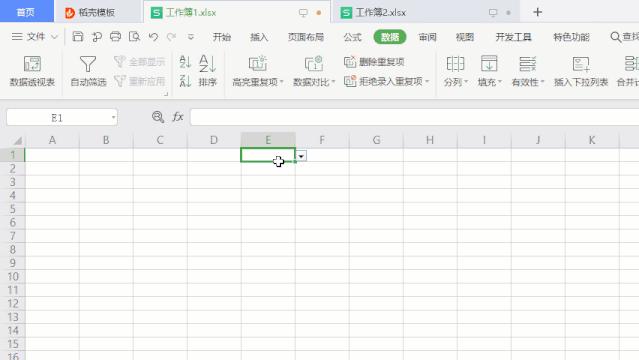Open the filter group dialog launcher
Image resolution: width=639 pixels, height=360 pixels.
[166, 94]
